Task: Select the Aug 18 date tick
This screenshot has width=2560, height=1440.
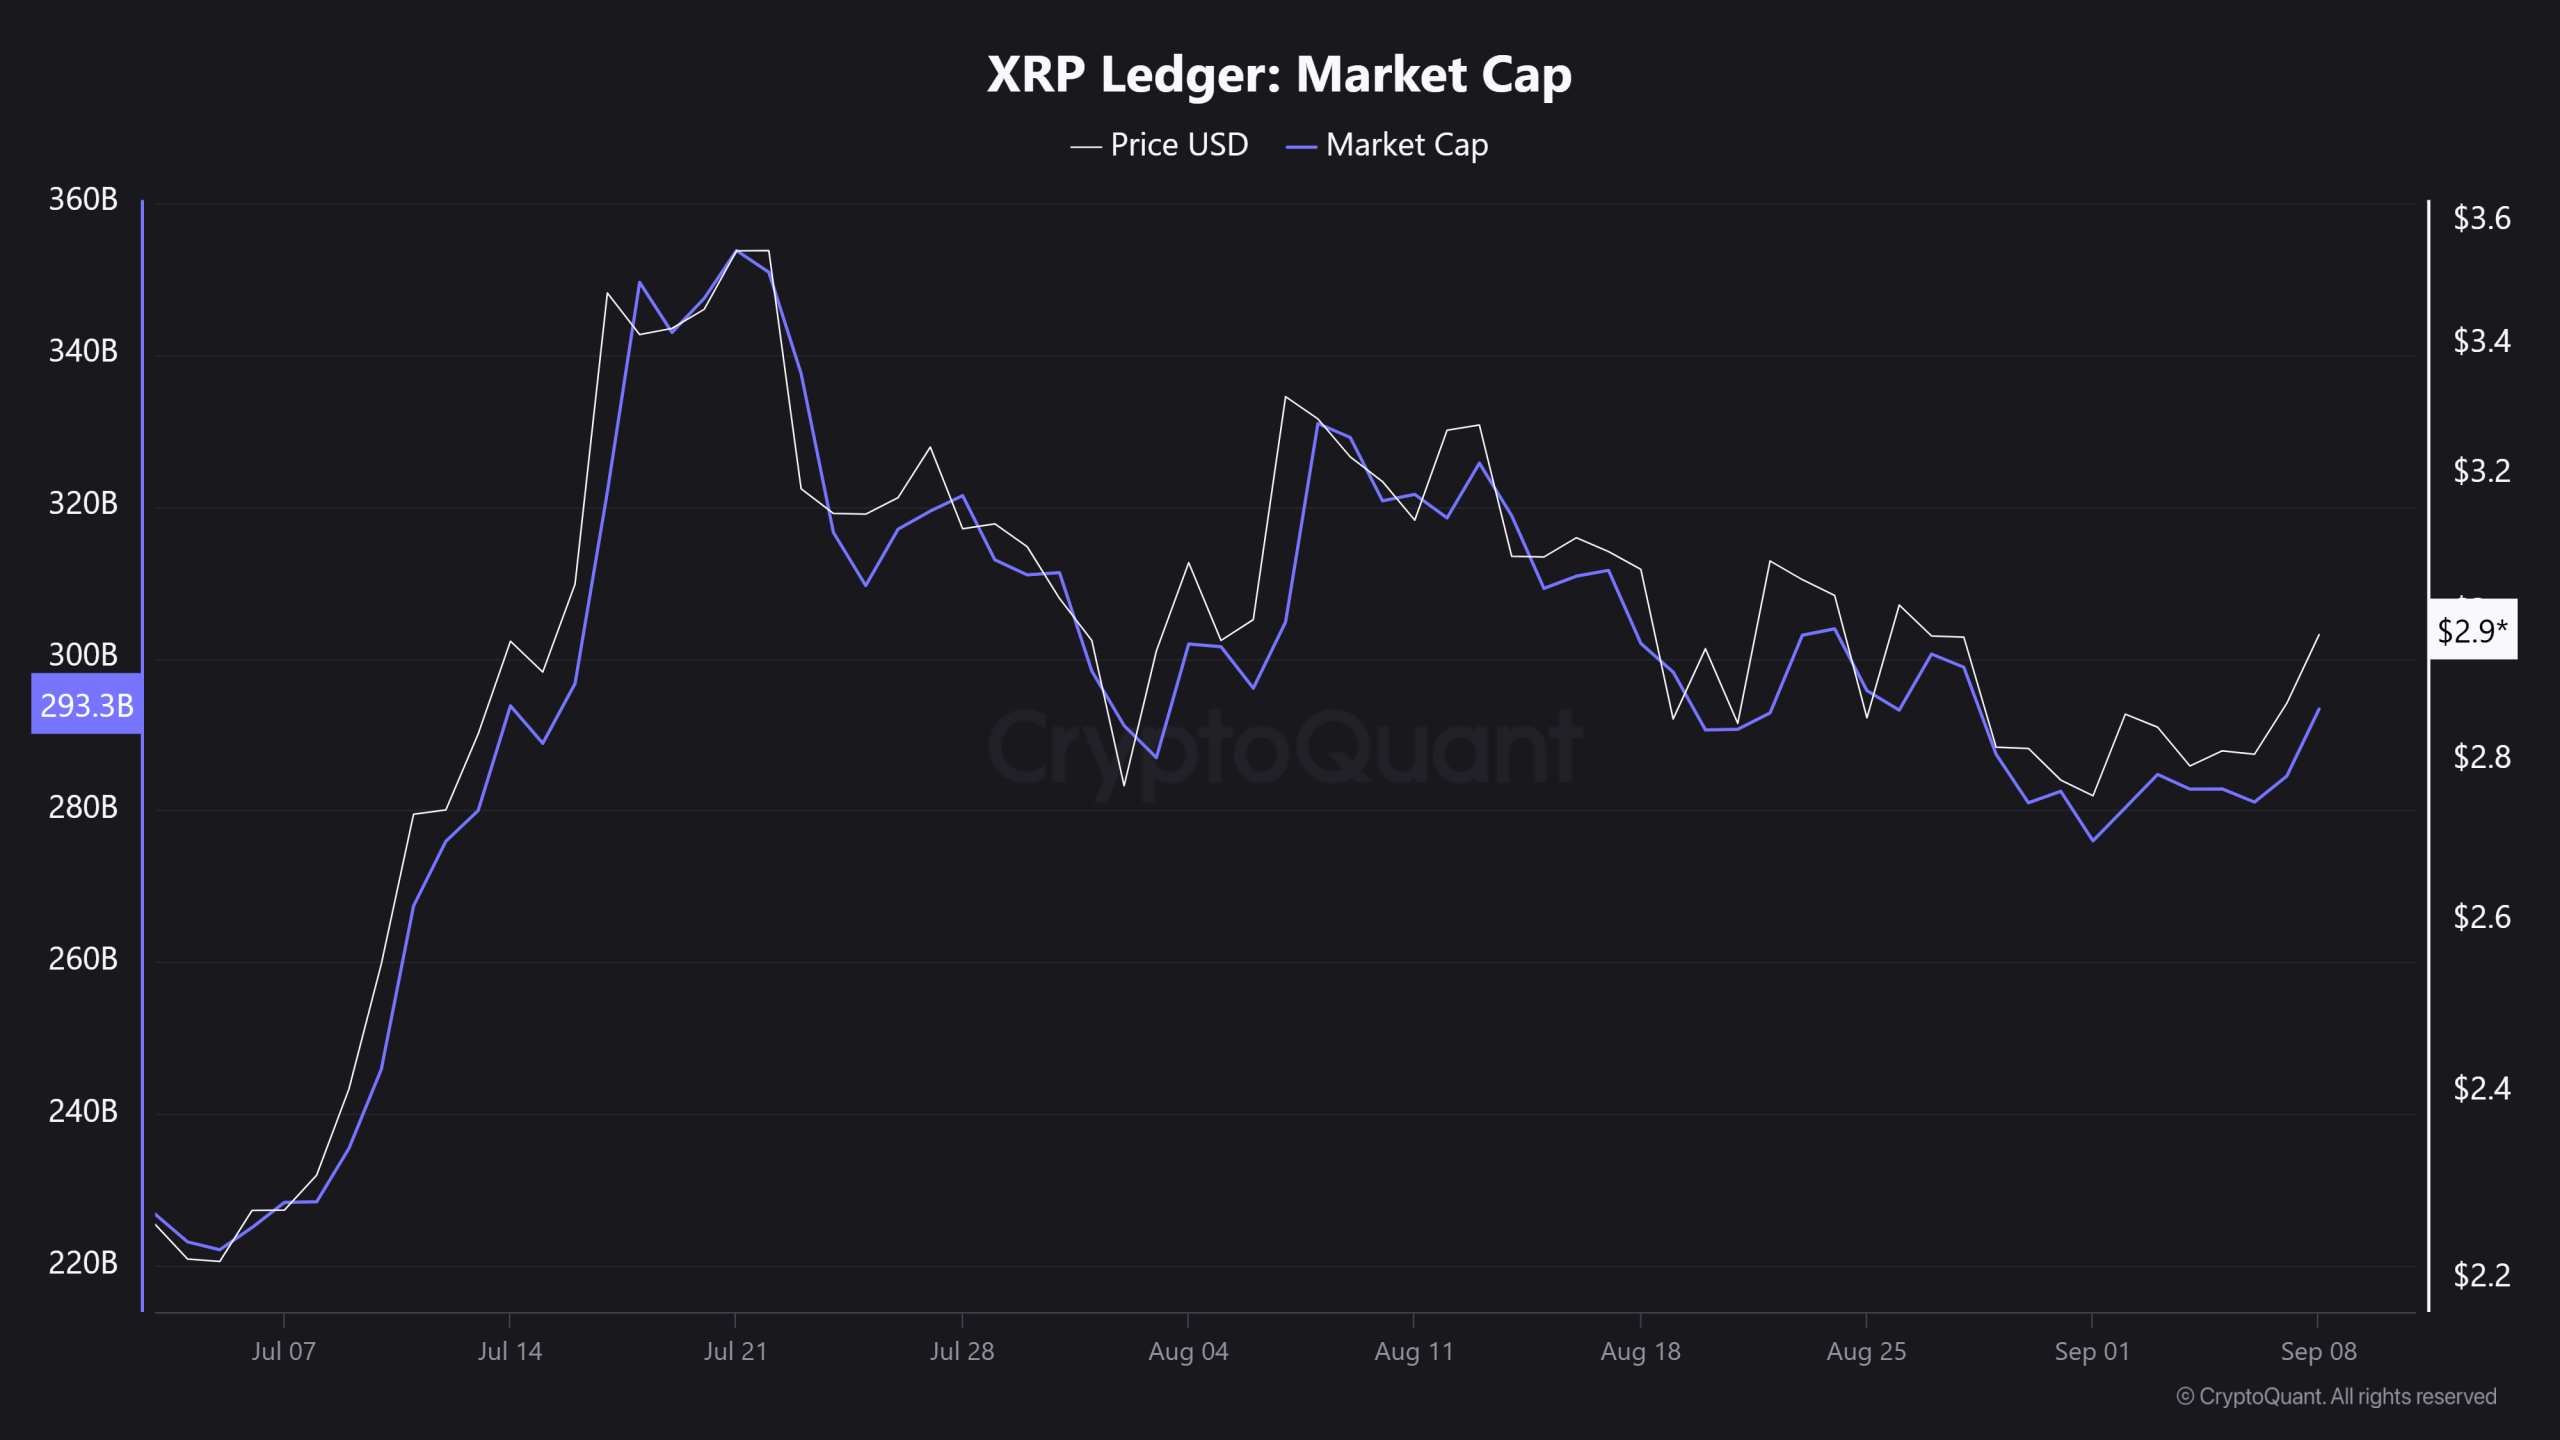Action: (x=1640, y=1351)
